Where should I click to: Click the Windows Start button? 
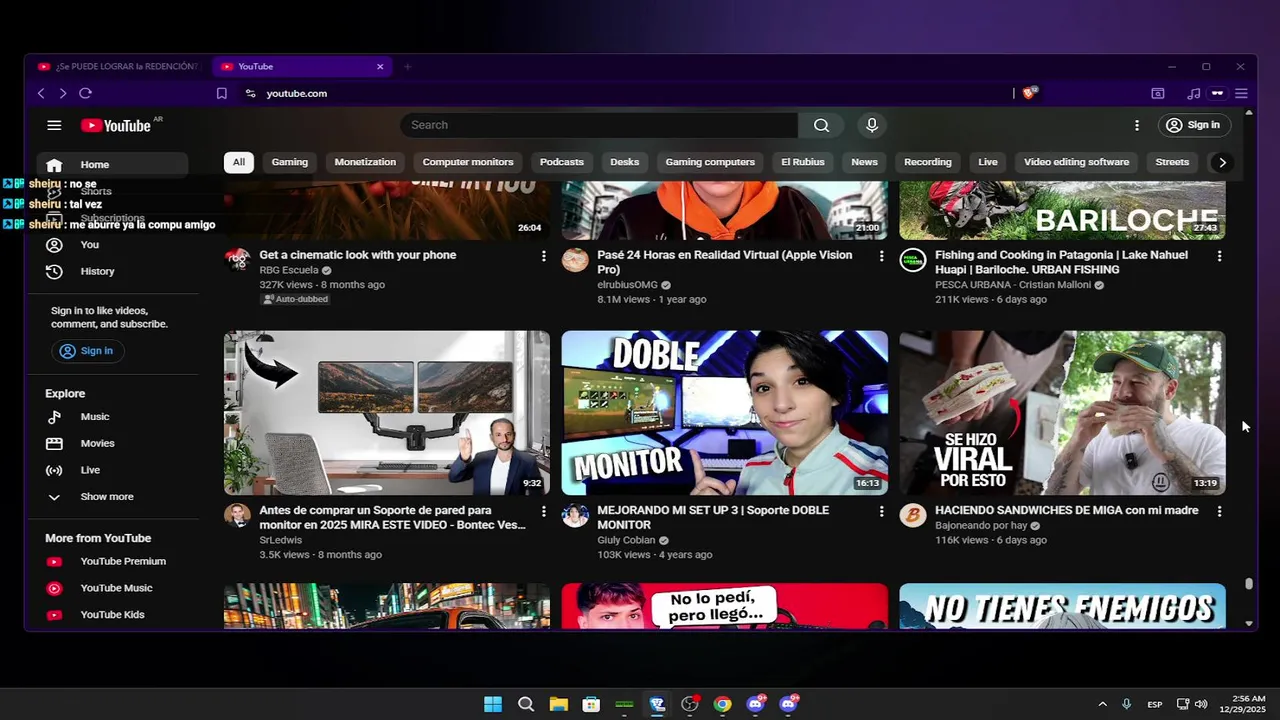(493, 704)
